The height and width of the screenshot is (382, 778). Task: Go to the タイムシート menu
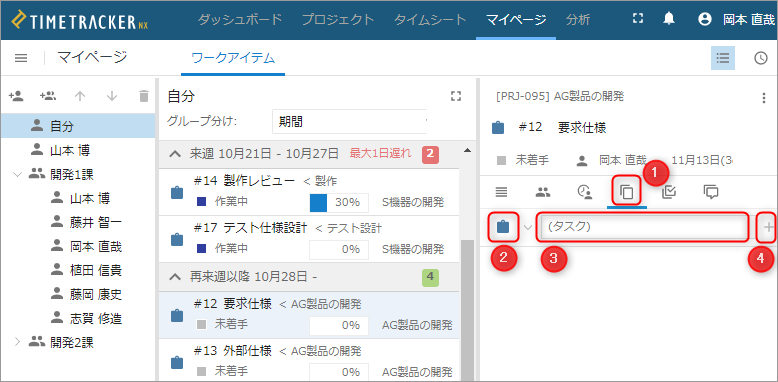click(x=430, y=20)
